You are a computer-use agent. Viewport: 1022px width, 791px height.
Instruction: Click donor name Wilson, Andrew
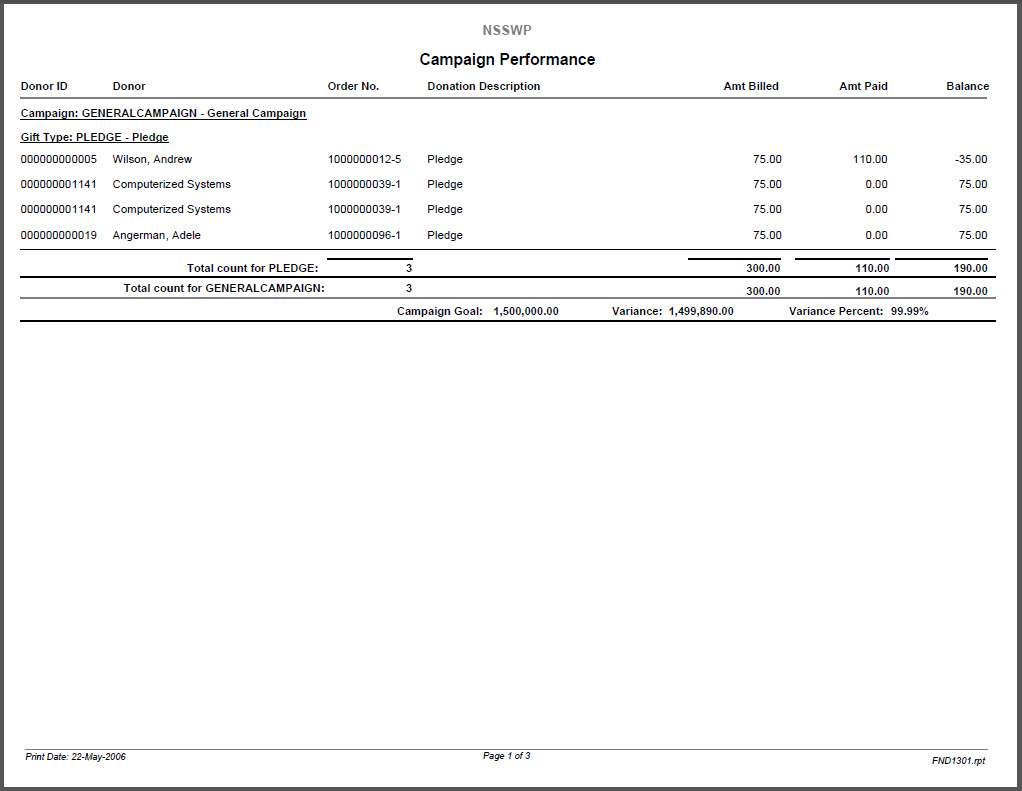pos(152,160)
